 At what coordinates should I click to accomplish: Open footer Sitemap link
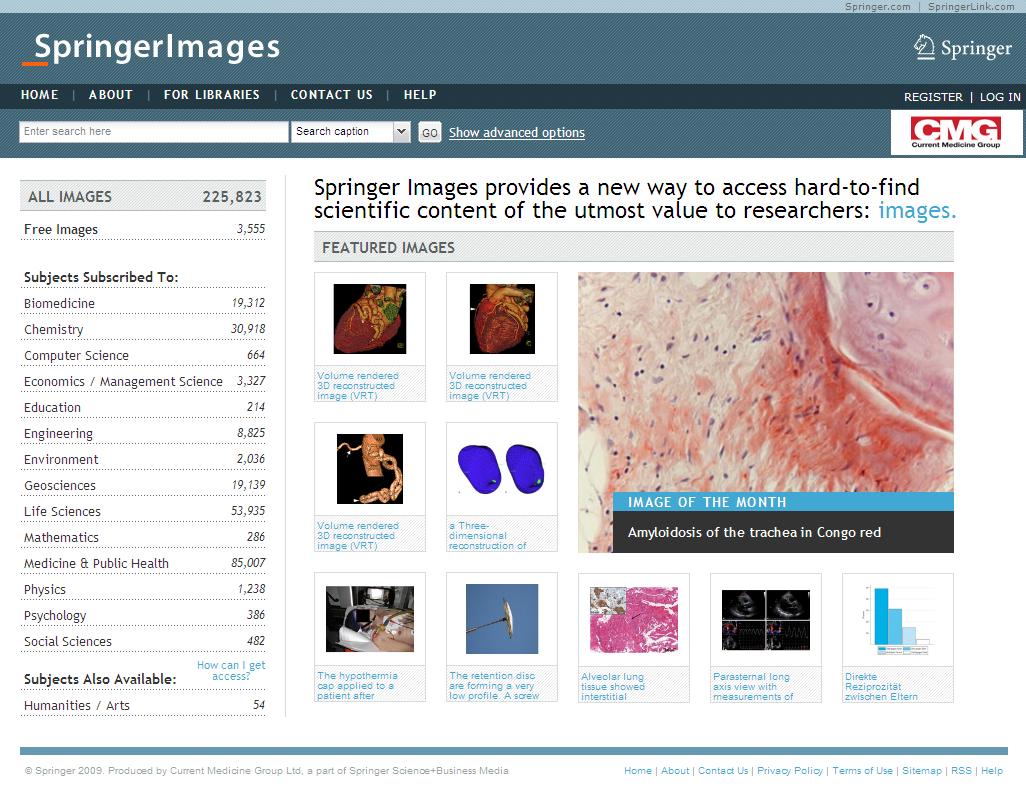tap(922, 771)
